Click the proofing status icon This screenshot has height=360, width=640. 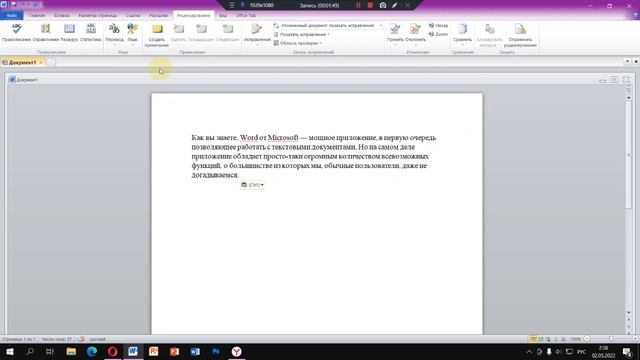[x=82, y=339]
